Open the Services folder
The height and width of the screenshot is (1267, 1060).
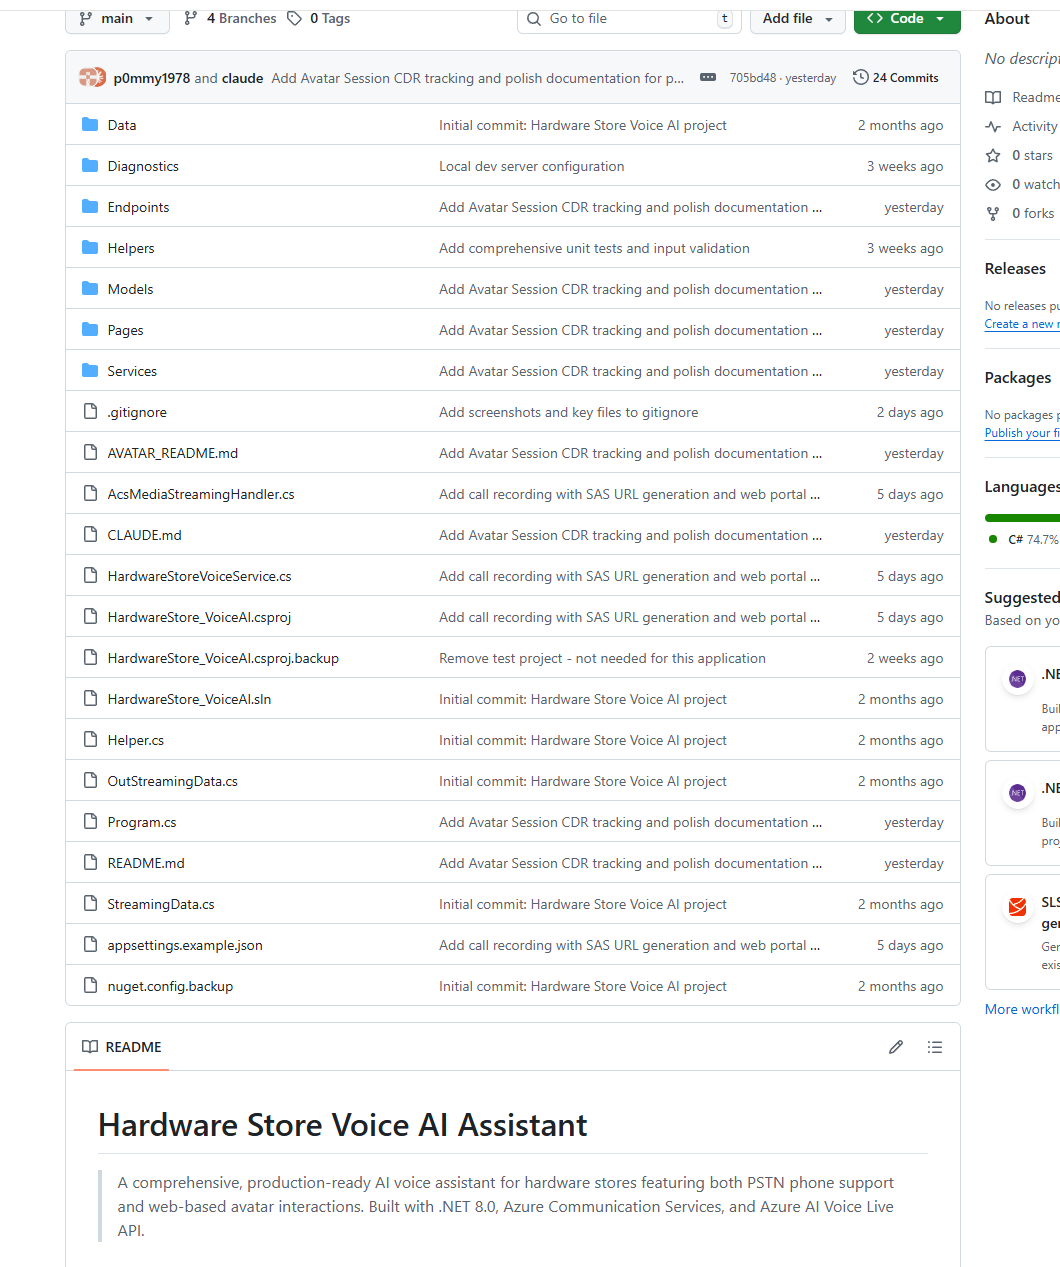click(x=131, y=371)
